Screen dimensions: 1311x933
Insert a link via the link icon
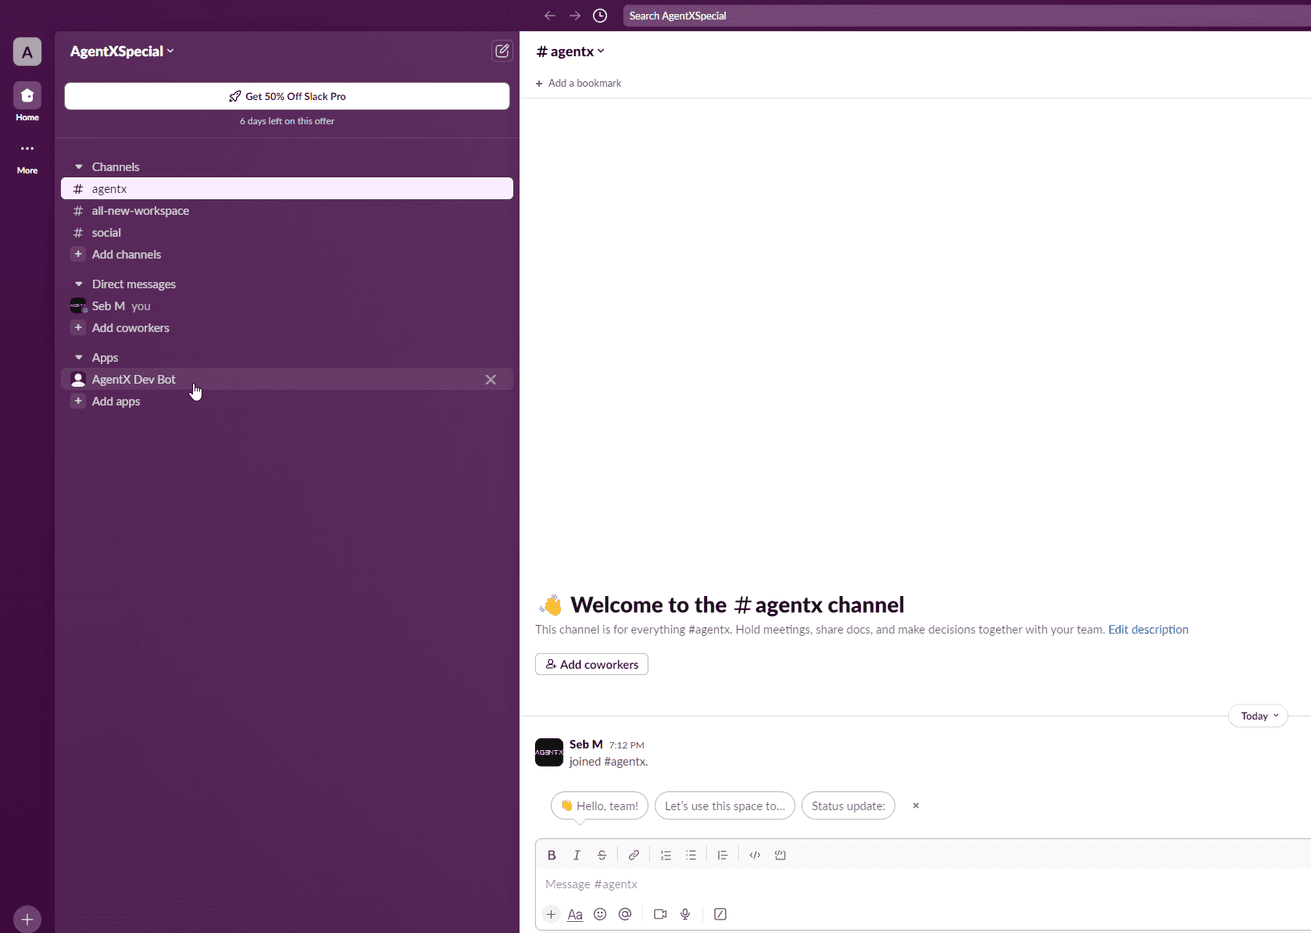pos(634,855)
